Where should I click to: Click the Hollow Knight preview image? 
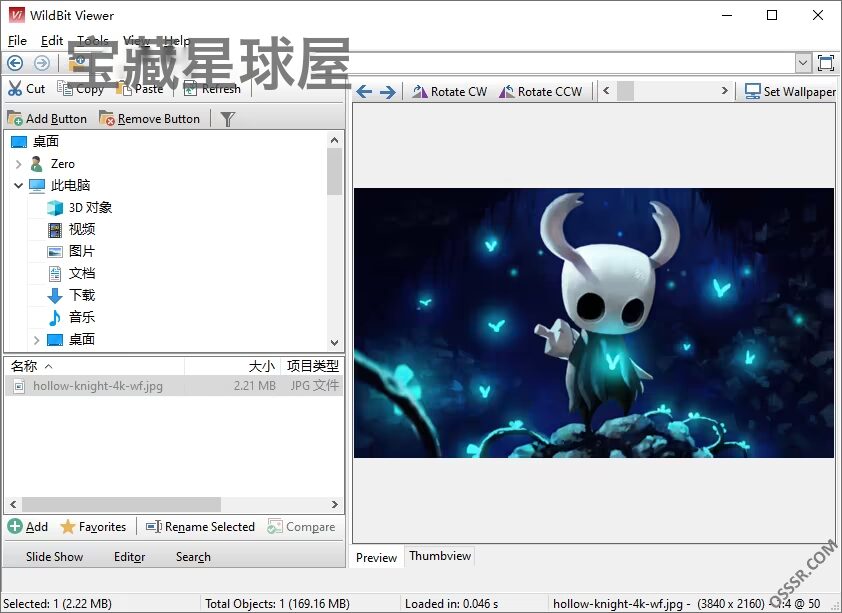coord(594,323)
